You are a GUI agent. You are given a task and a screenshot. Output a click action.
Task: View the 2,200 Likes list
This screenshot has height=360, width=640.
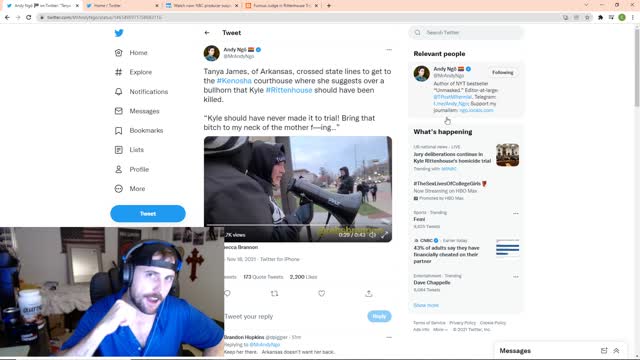303,277
